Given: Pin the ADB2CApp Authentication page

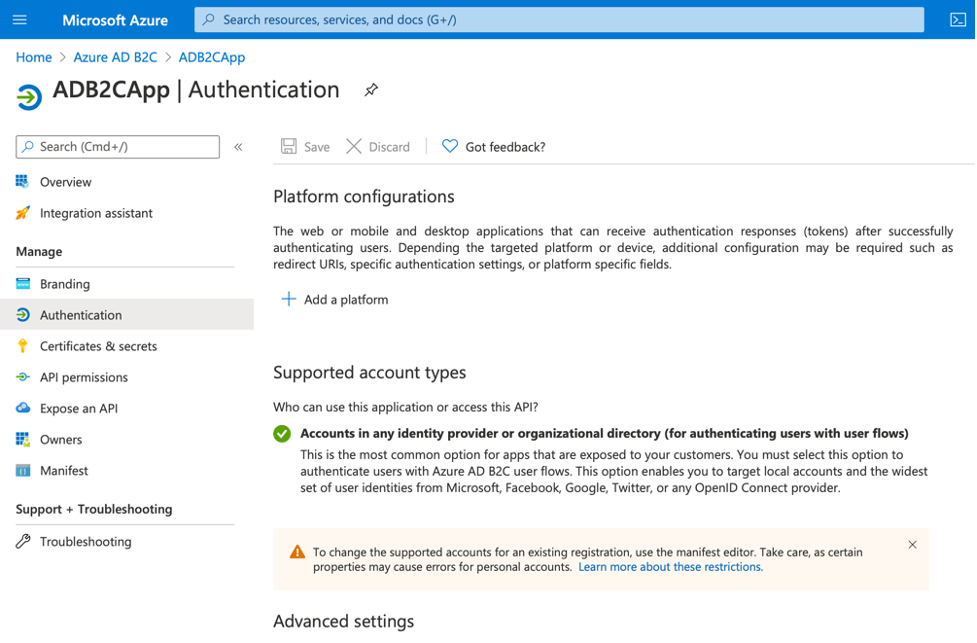Looking at the screenshot, I should point(371,90).
